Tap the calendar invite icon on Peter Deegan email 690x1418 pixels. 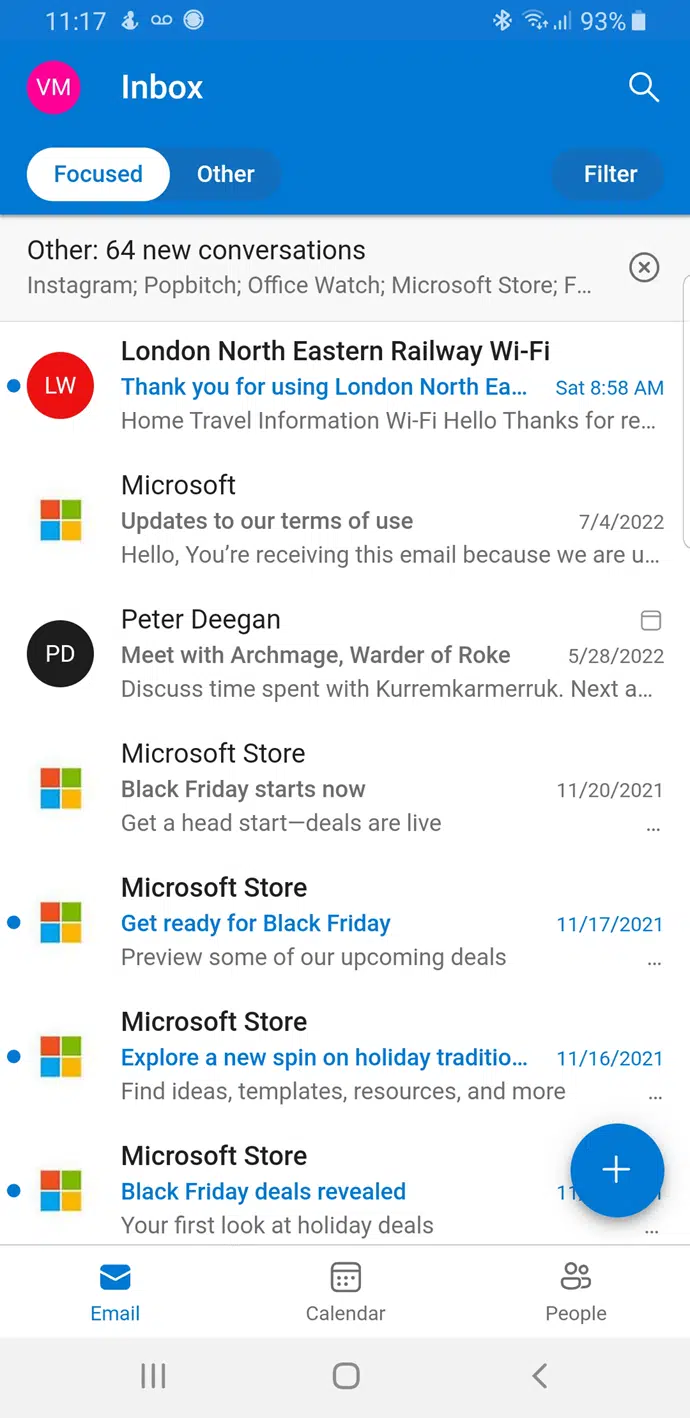point(651,621)
